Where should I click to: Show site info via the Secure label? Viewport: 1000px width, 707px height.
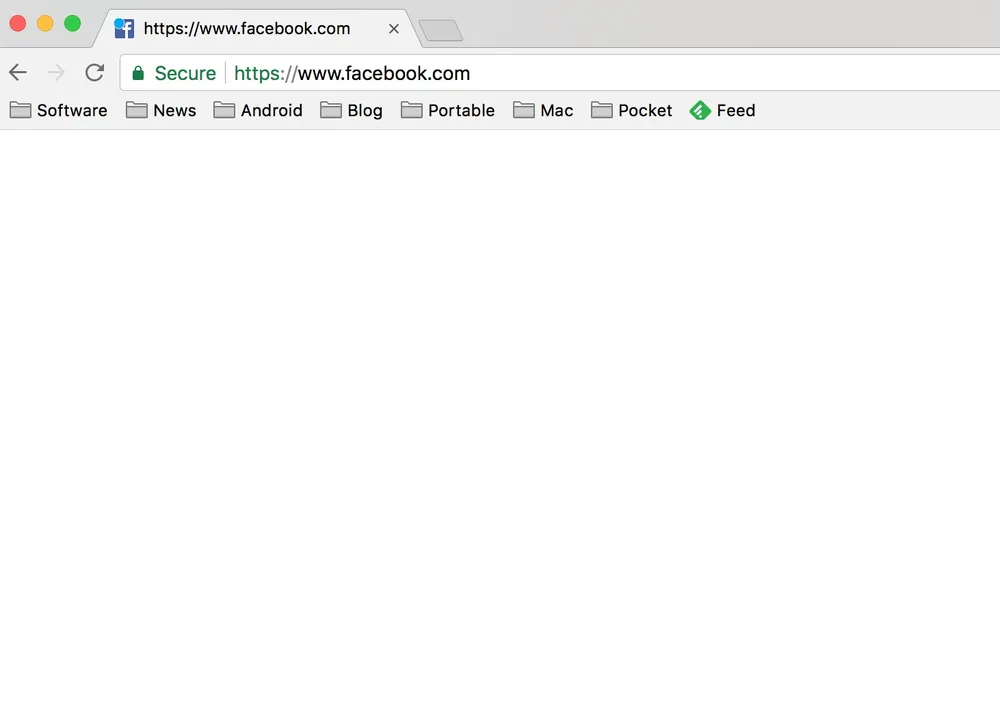185,73
